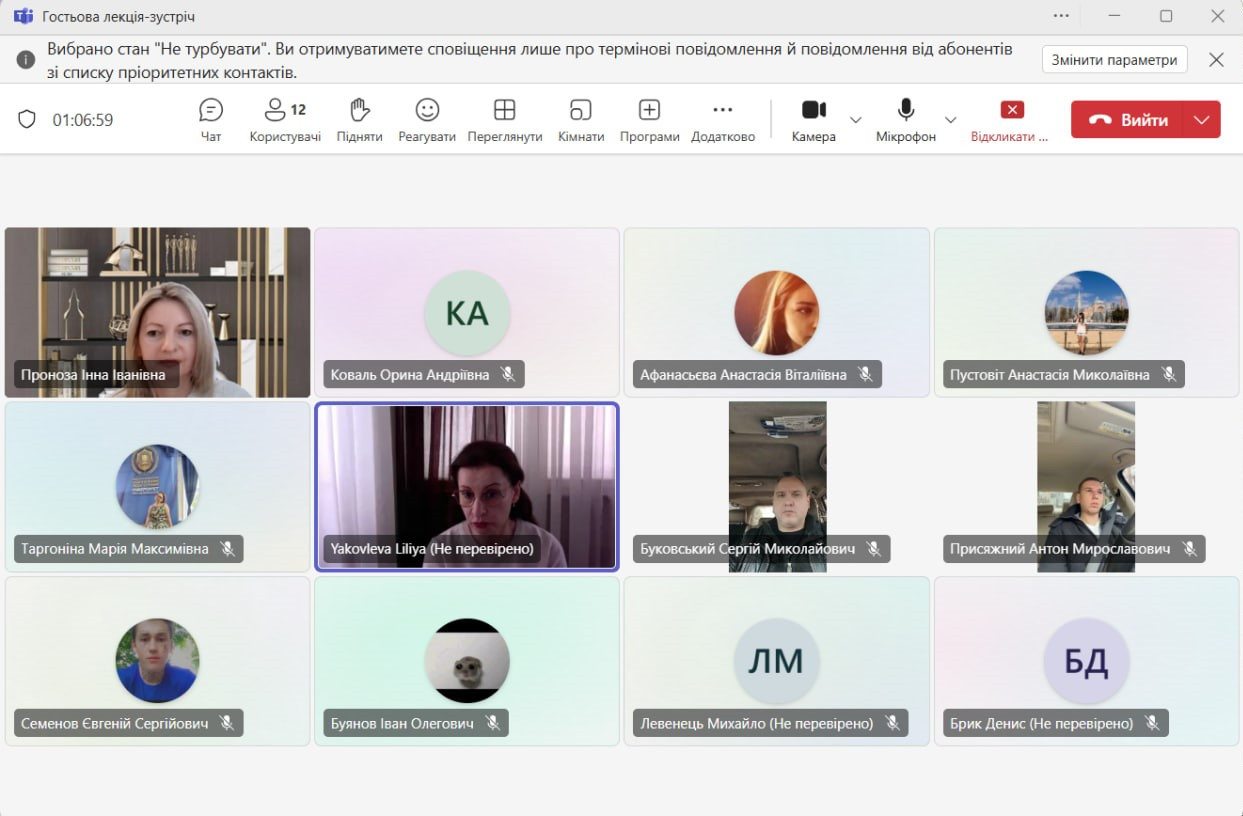Image resolution: width=1243 pixels, height=816 pixels.
Task: Raise hand with Підняти icon
Action: pos(359,119)
